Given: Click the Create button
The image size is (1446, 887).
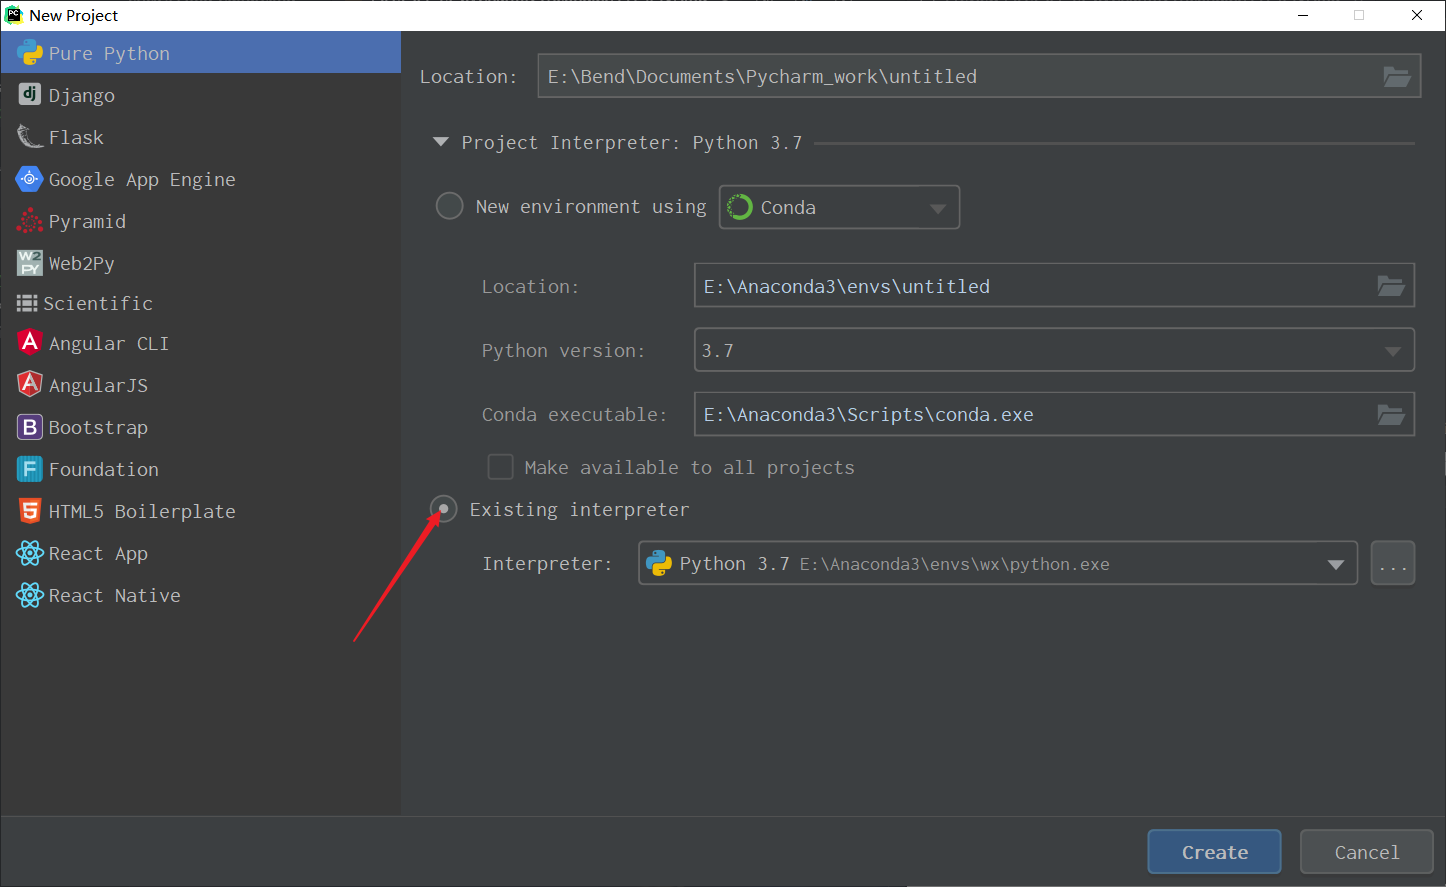Looking at the screenshot, I should pyautogui.click(x=1214, y=852).
